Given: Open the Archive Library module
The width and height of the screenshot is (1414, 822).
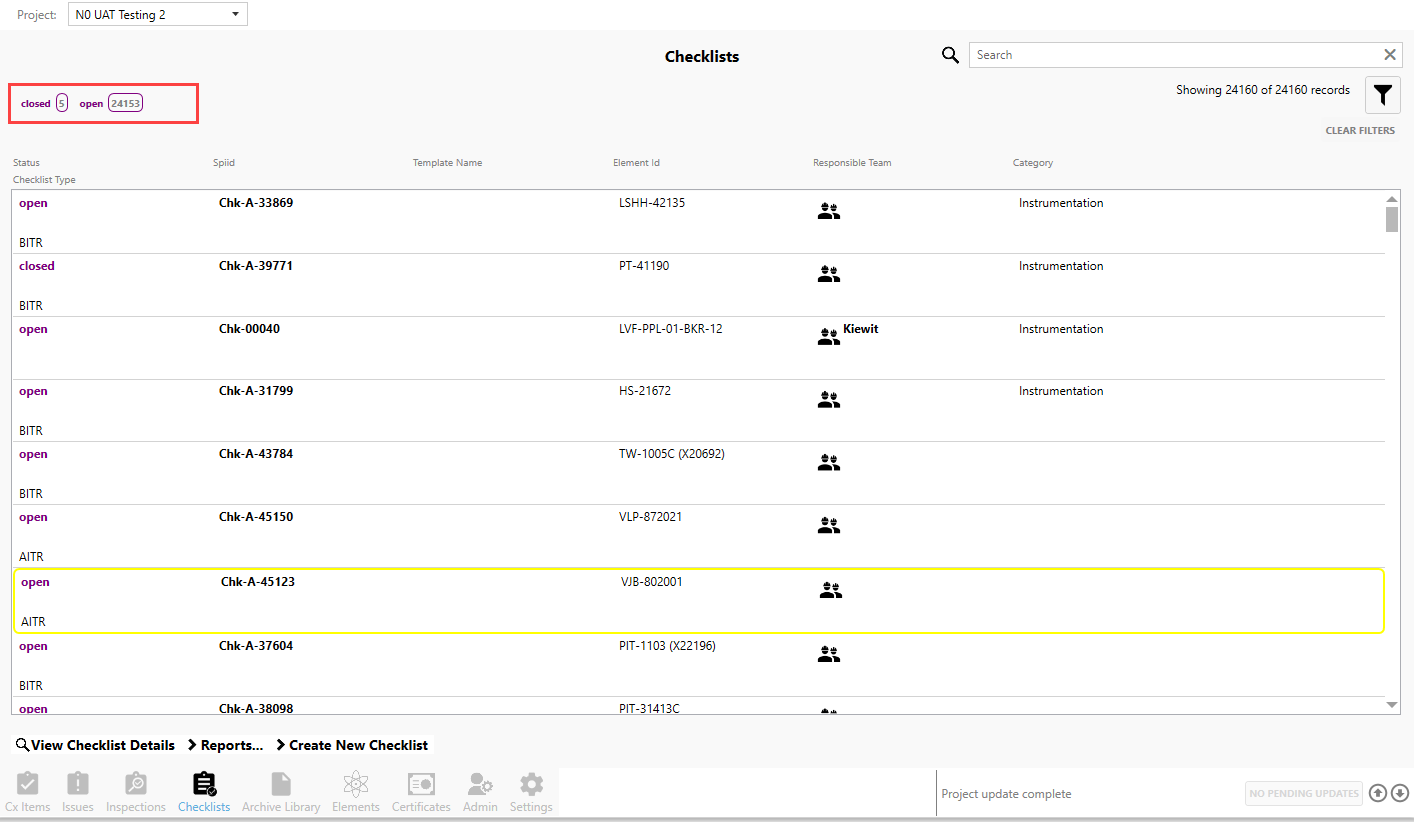Looking at the screenshot, I should coord(281,792).
